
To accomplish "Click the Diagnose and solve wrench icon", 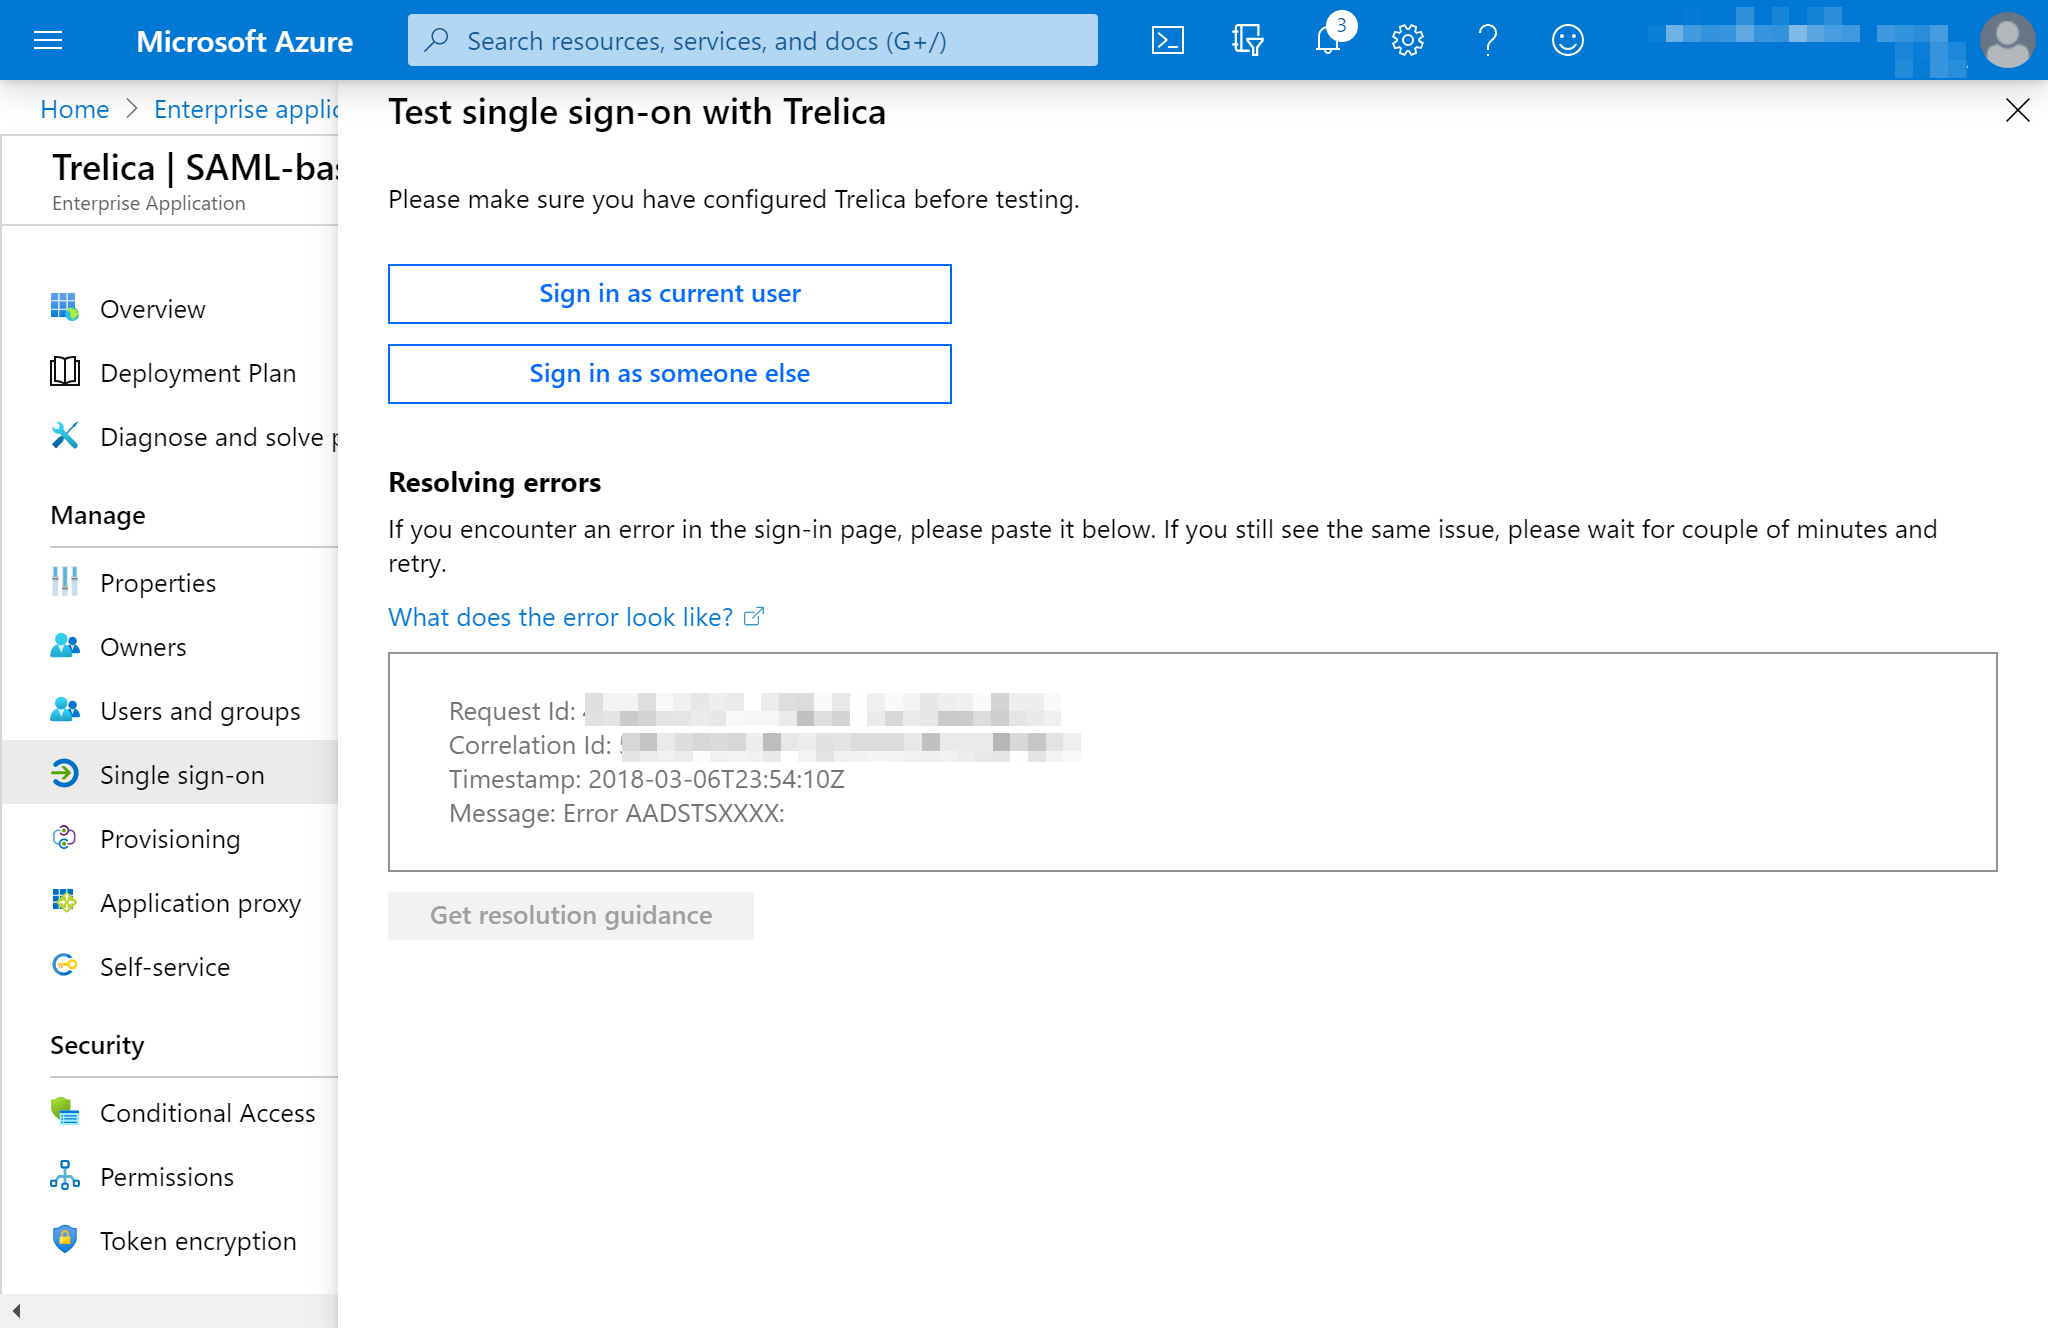I will pyautogui.click(x=65, y=436).
